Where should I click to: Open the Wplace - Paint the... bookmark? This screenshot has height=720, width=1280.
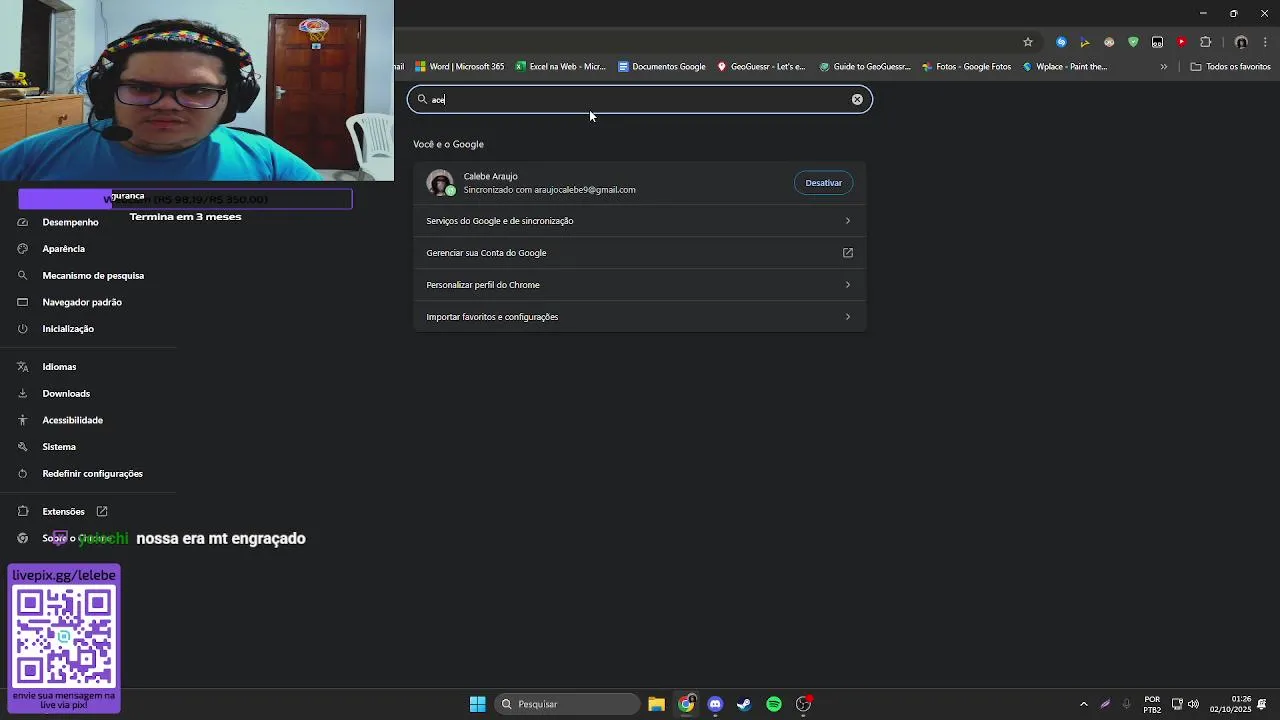coord(1065,67)
